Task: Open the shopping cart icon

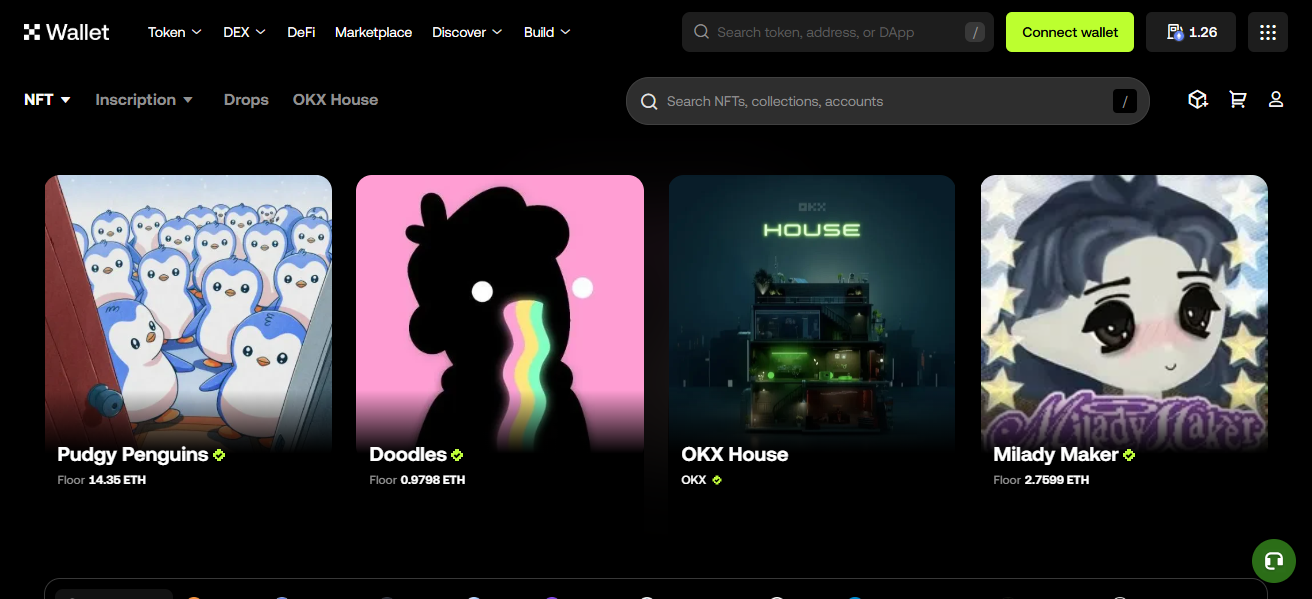Action: pos(1238,100)
